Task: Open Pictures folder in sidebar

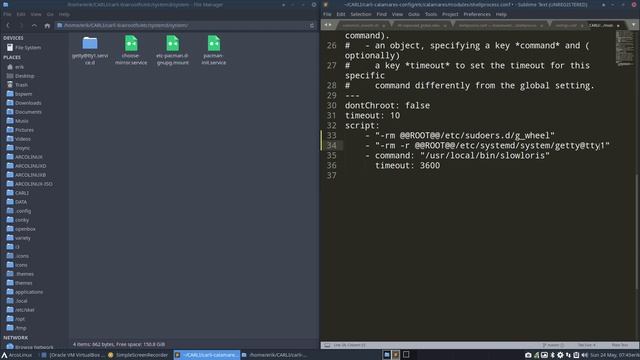Action: 20,130
